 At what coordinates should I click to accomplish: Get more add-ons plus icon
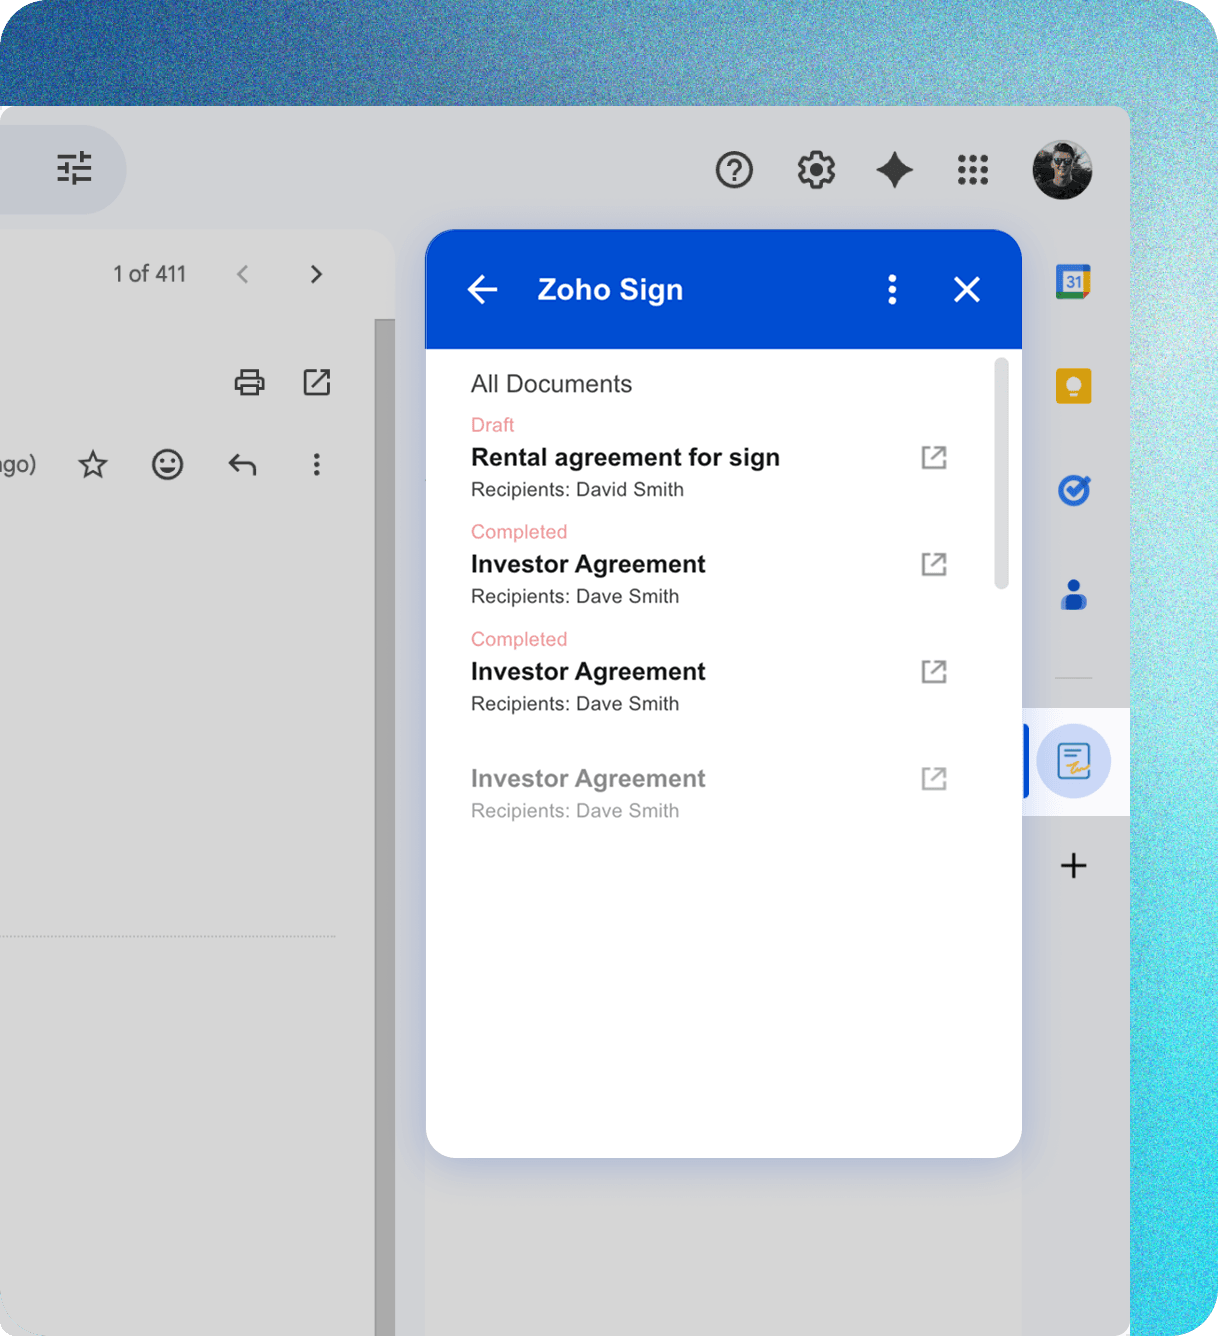pos(1074,865)
